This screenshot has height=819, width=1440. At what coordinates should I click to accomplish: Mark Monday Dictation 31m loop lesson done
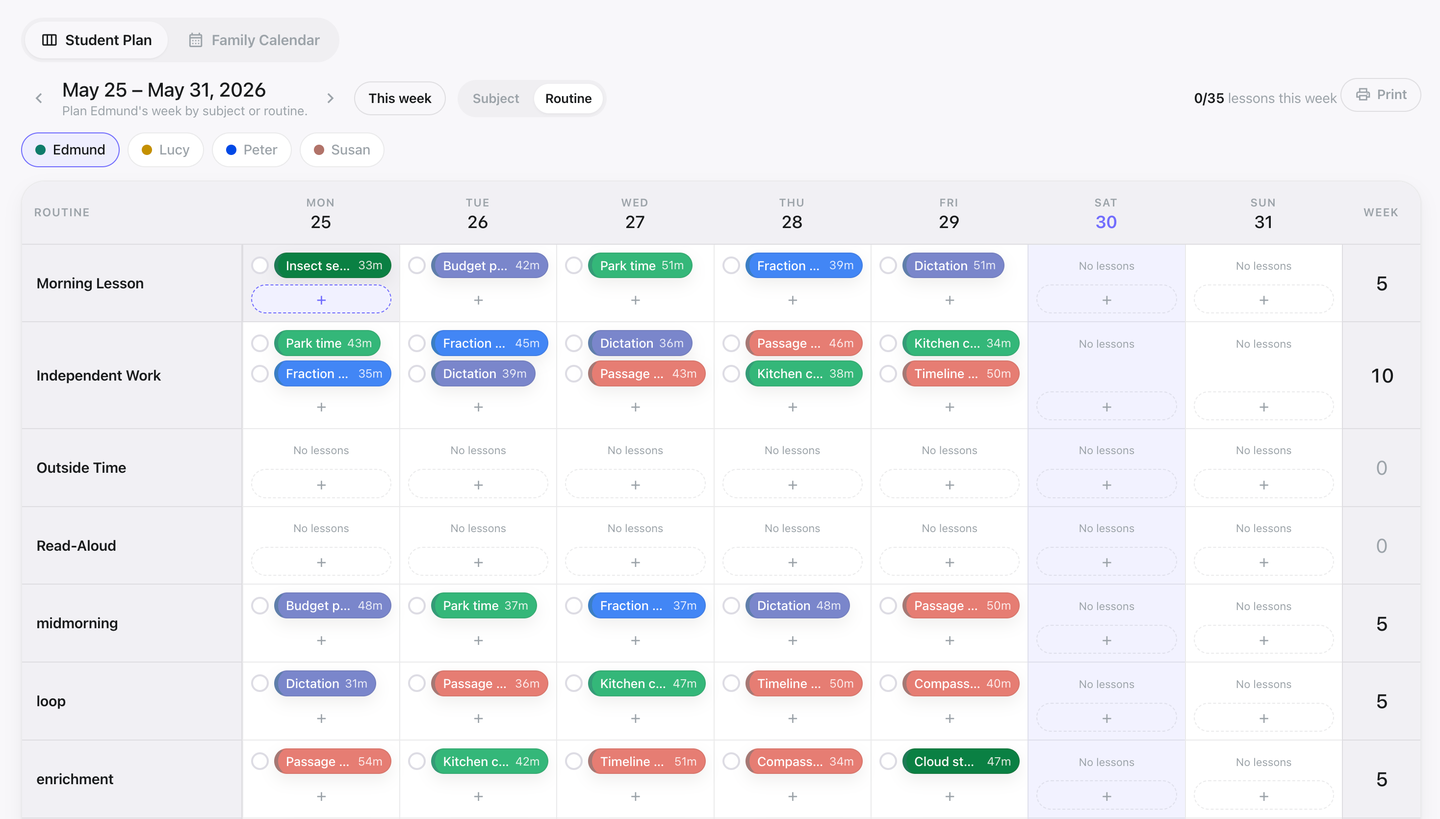tap(260, 683)
